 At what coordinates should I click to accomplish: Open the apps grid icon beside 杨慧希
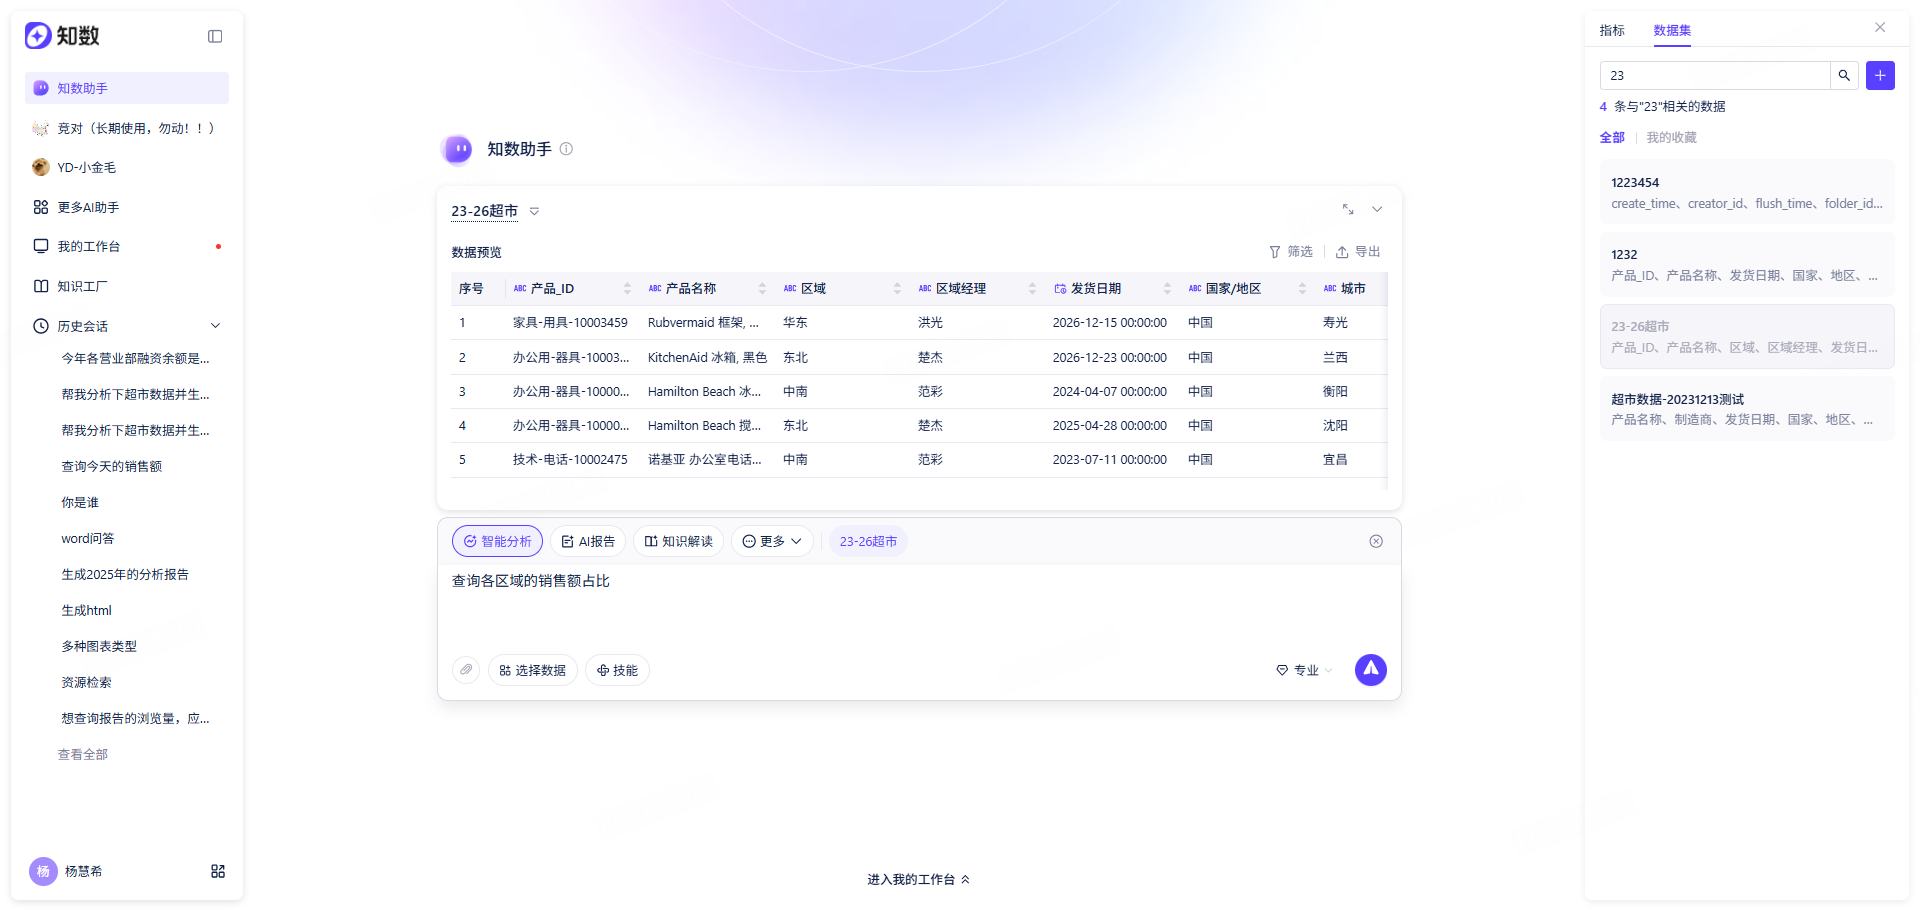pos(218,871)
